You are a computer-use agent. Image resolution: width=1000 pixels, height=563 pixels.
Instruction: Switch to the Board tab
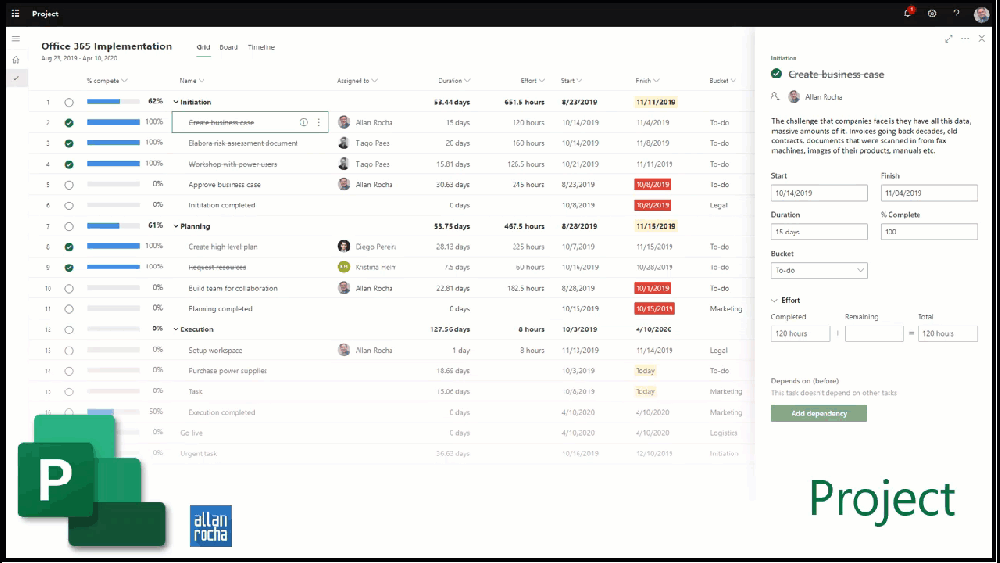pos(228,47)
